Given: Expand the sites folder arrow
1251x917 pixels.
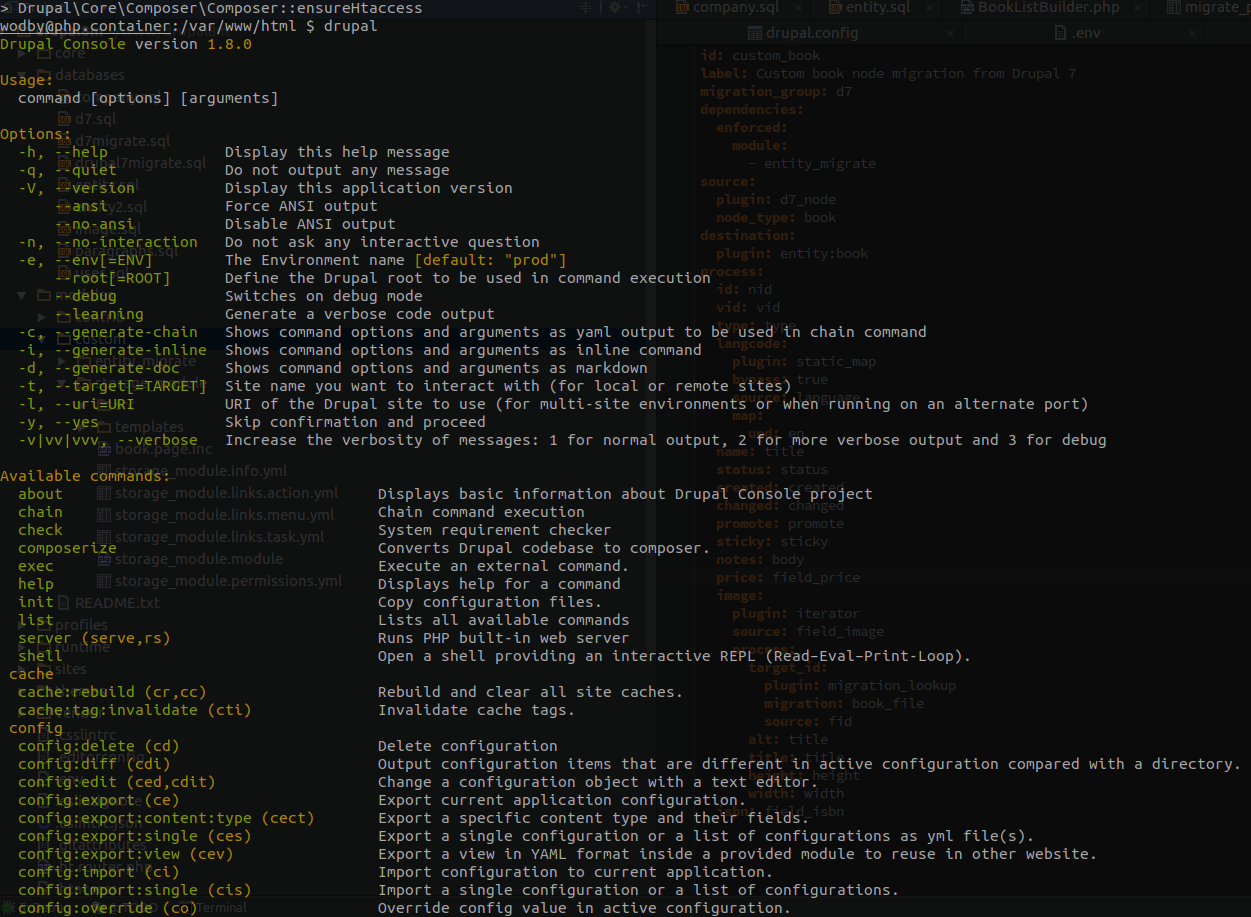Looking at the screenshot, I should [22, 669].
